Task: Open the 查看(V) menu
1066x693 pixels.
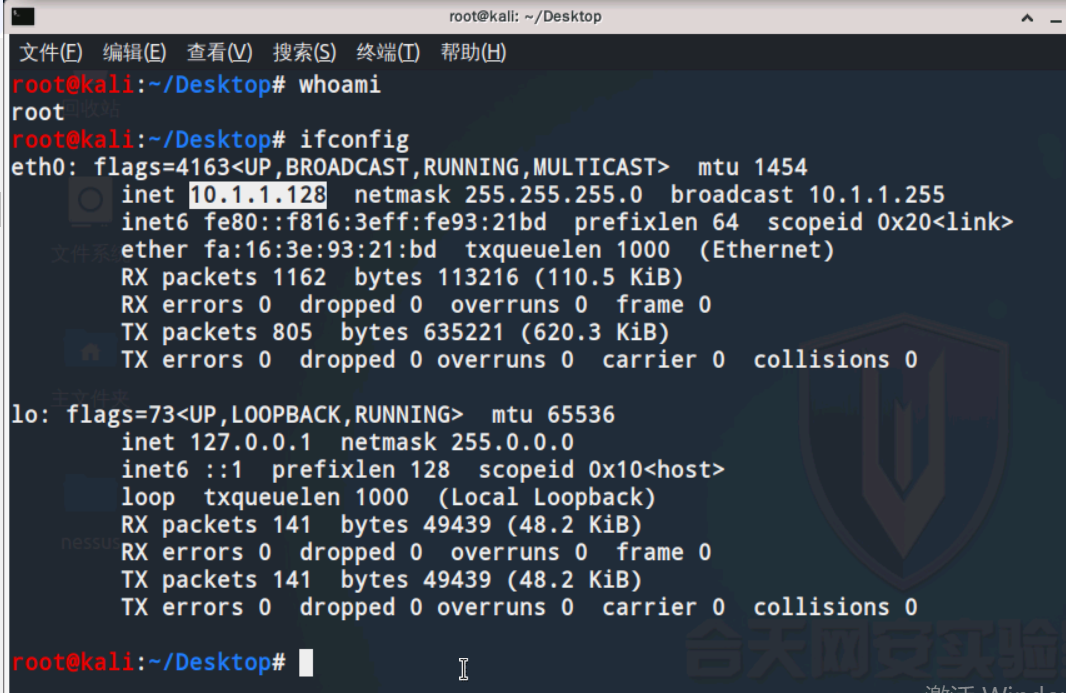Action: coord(219,52)
